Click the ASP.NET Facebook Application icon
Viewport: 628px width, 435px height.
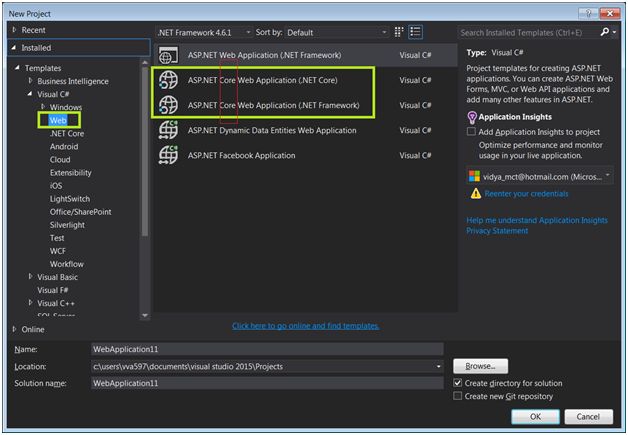(x=168, y=155)
